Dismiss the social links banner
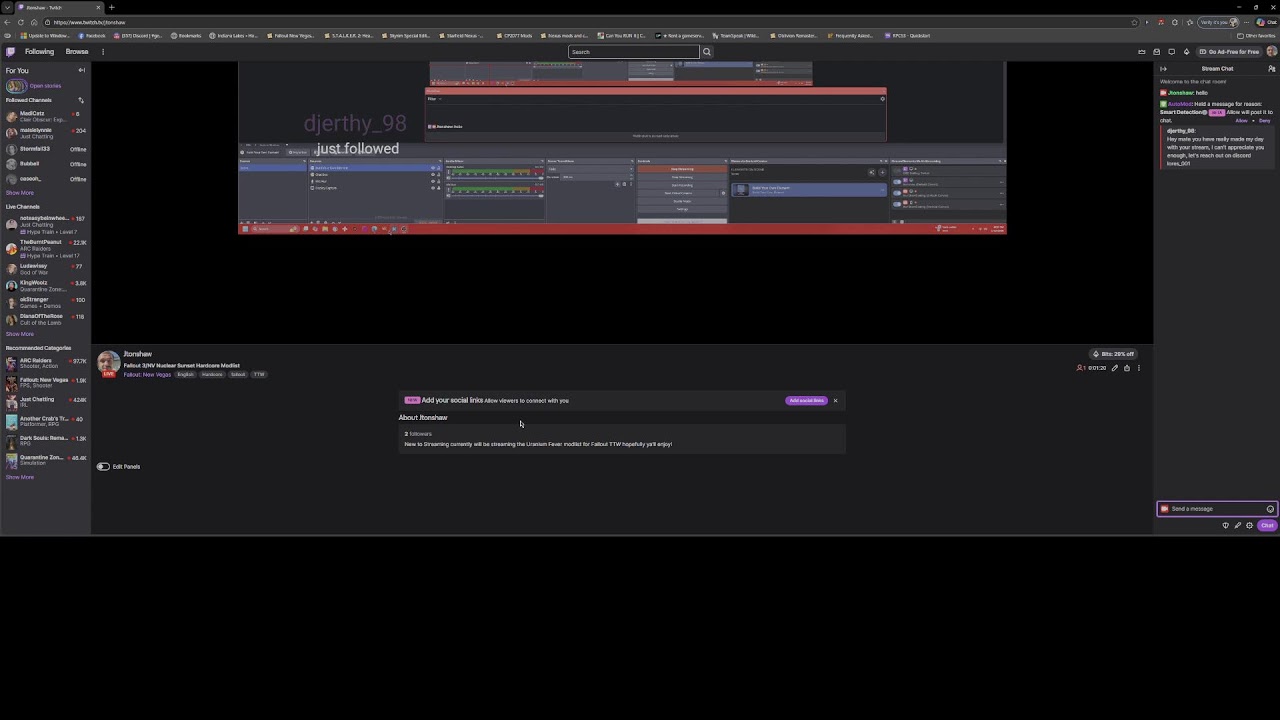1280x720 pixels. click(x=835, y=401)
